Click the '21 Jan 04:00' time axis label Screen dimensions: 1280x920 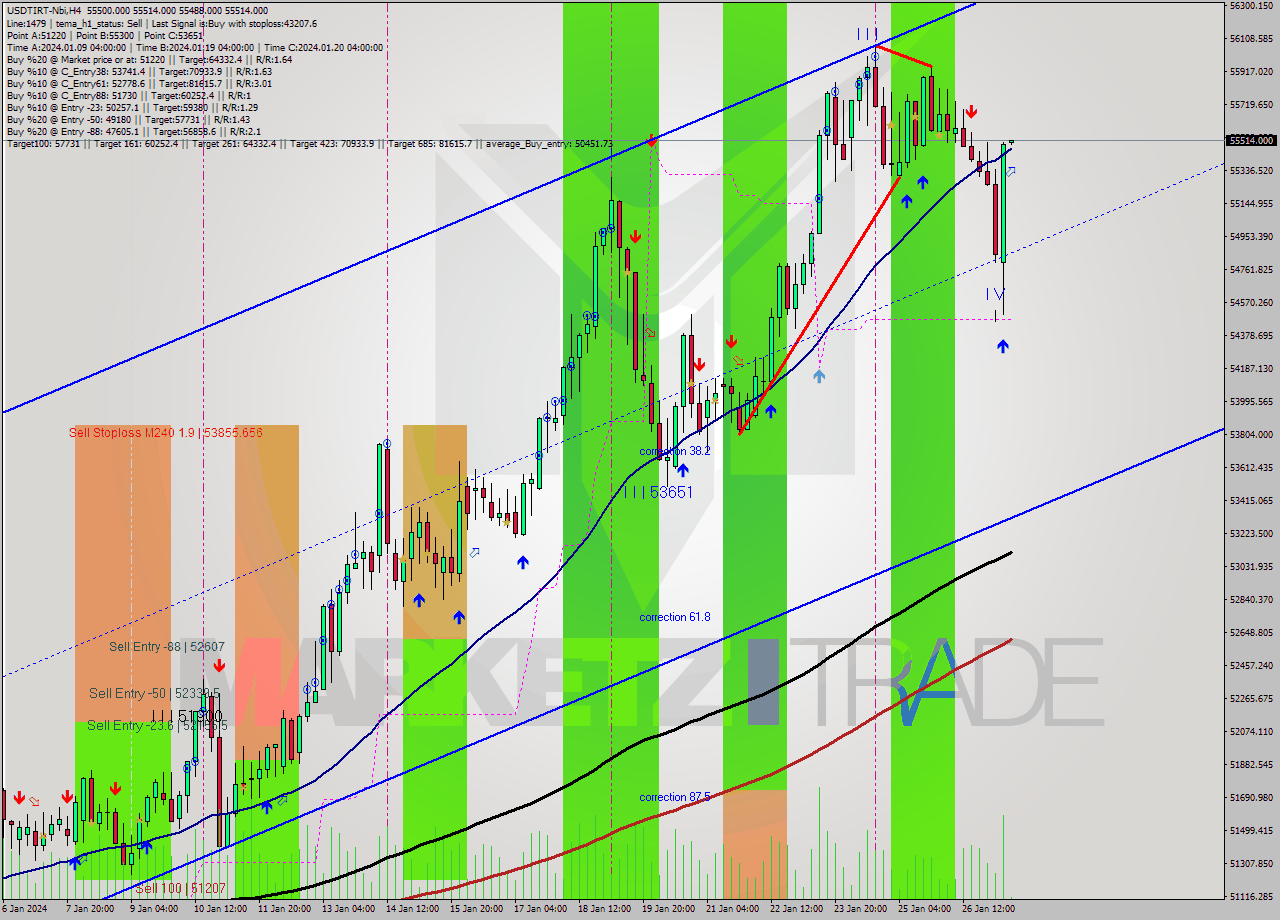click(x=731, y=910)
